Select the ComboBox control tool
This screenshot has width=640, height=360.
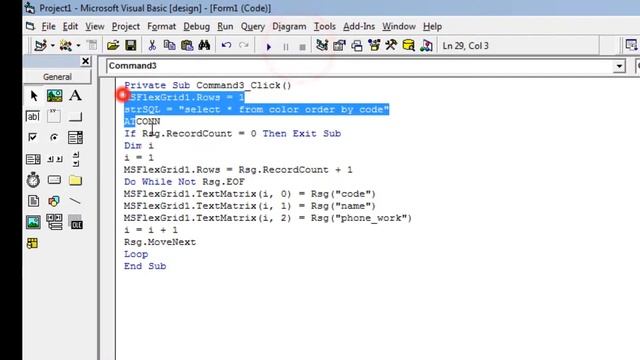pos(75,138)
